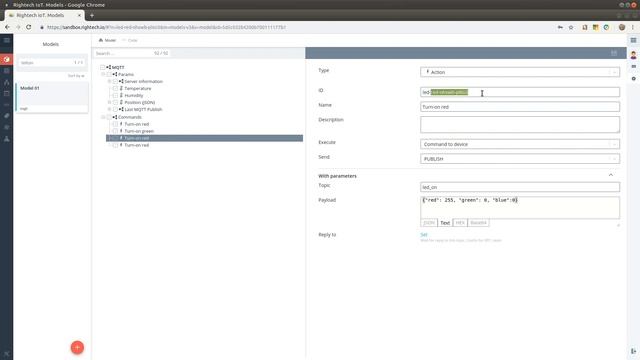The width and height of the screenshot is (640, 360).
Task: Select the JSON payload format tab
Action: [x=429, y=223]
